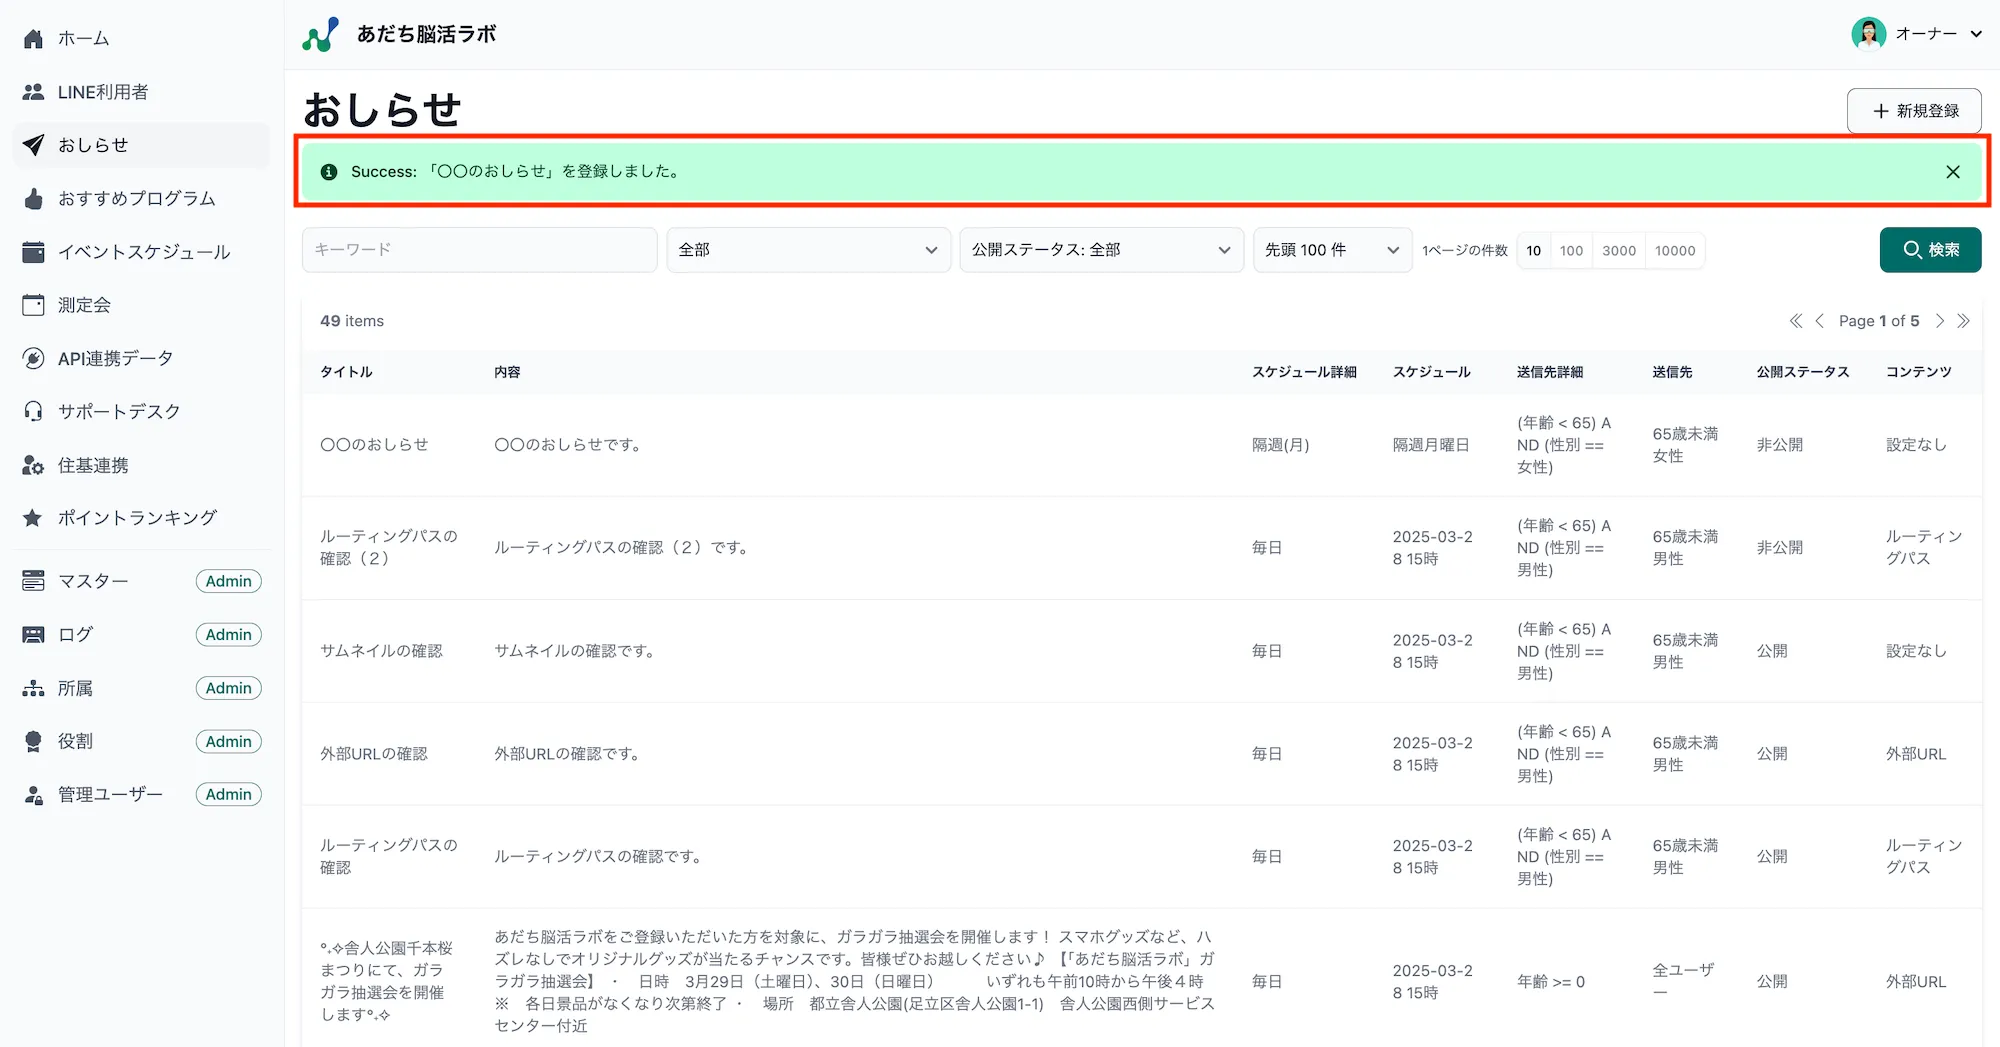This screenshot has height=1047, width=2000.
Task: Dismiss the green Success notification
Action: tap(1952, 171)
